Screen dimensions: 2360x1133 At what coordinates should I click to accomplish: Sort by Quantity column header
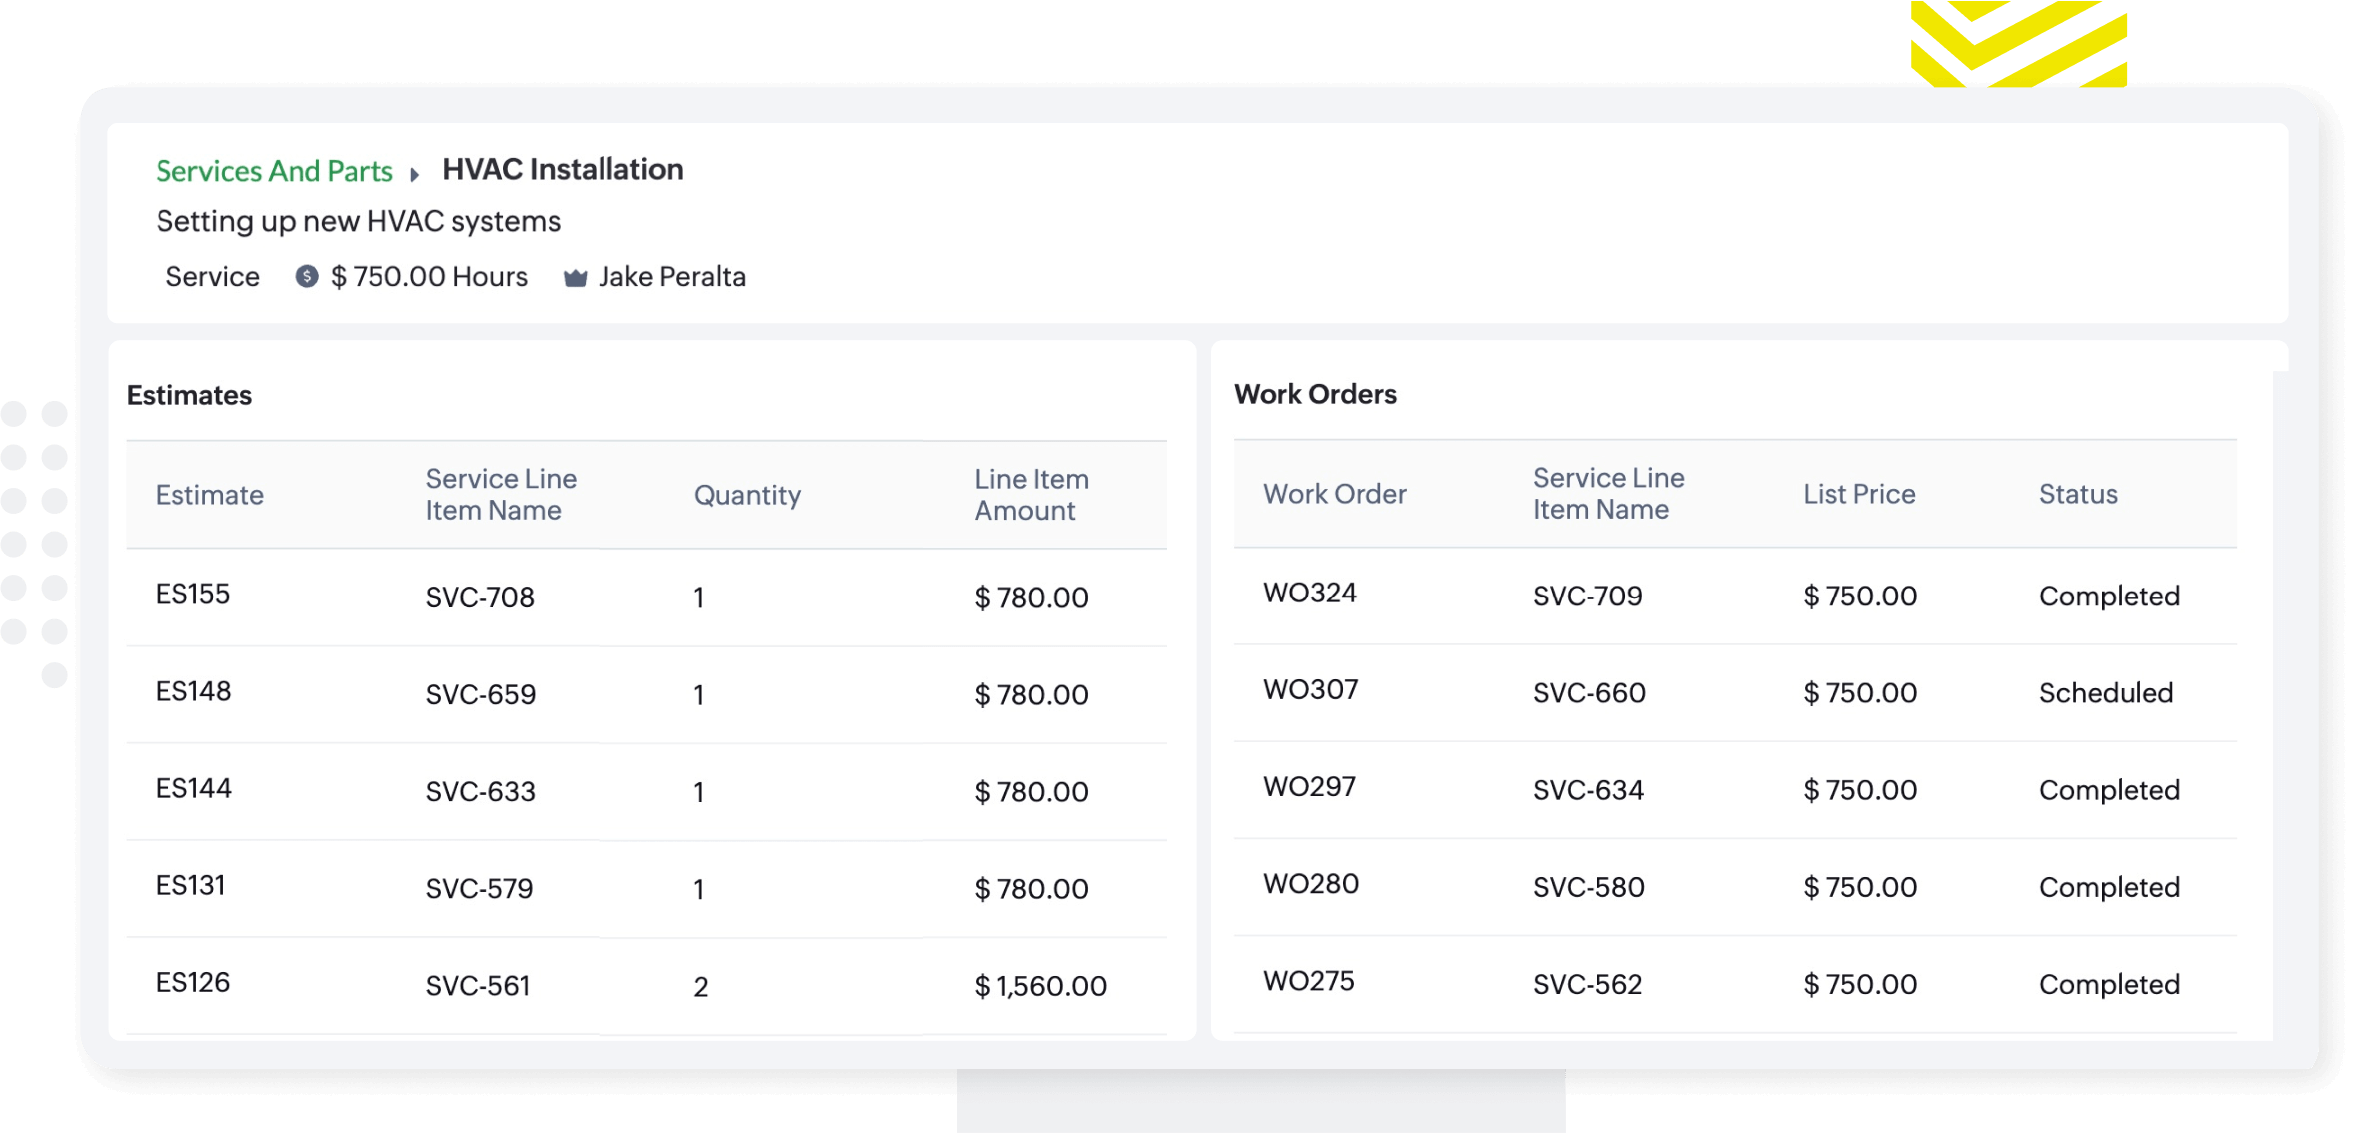[747, 495]
